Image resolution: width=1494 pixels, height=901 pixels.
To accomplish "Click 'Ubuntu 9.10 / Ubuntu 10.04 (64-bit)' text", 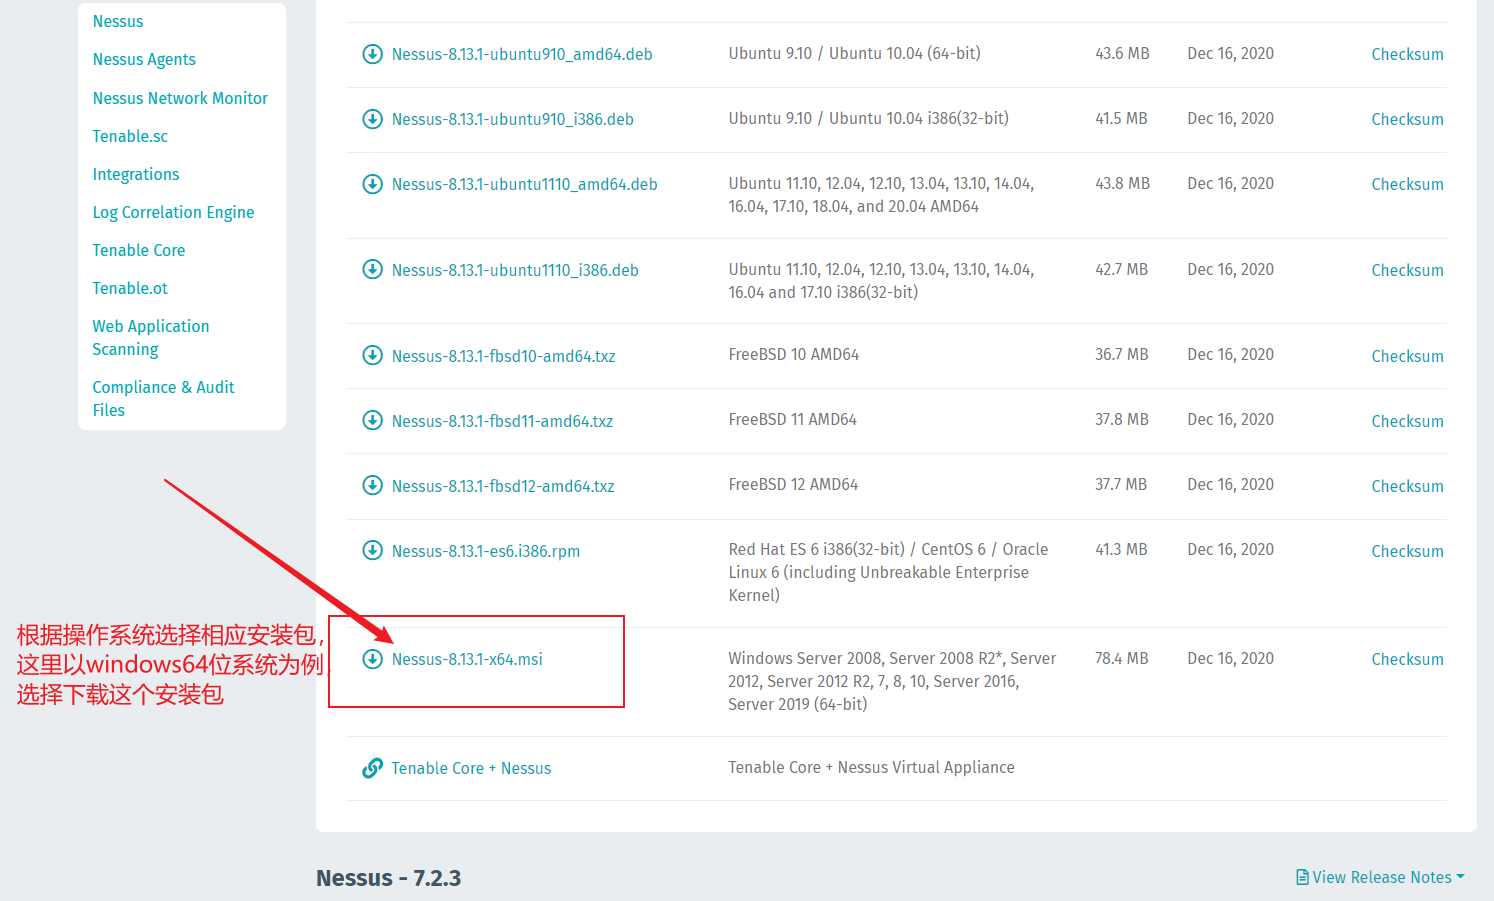I will [x=854, y=53].
